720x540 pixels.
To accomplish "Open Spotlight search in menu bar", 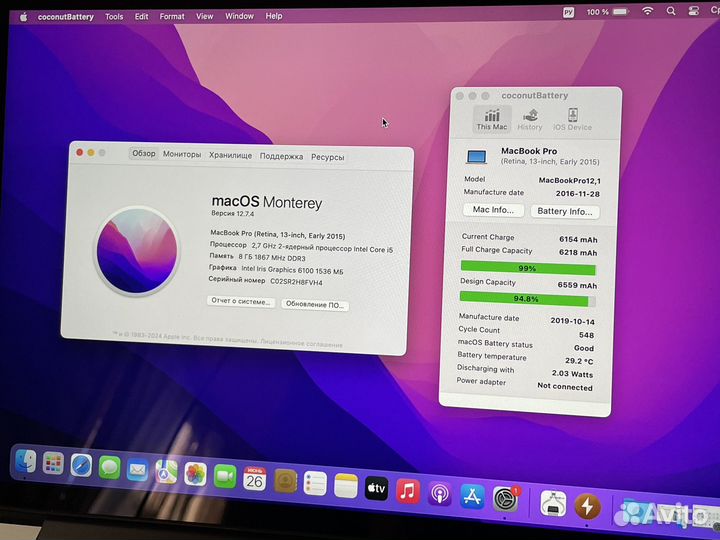I will pos(671,11).
